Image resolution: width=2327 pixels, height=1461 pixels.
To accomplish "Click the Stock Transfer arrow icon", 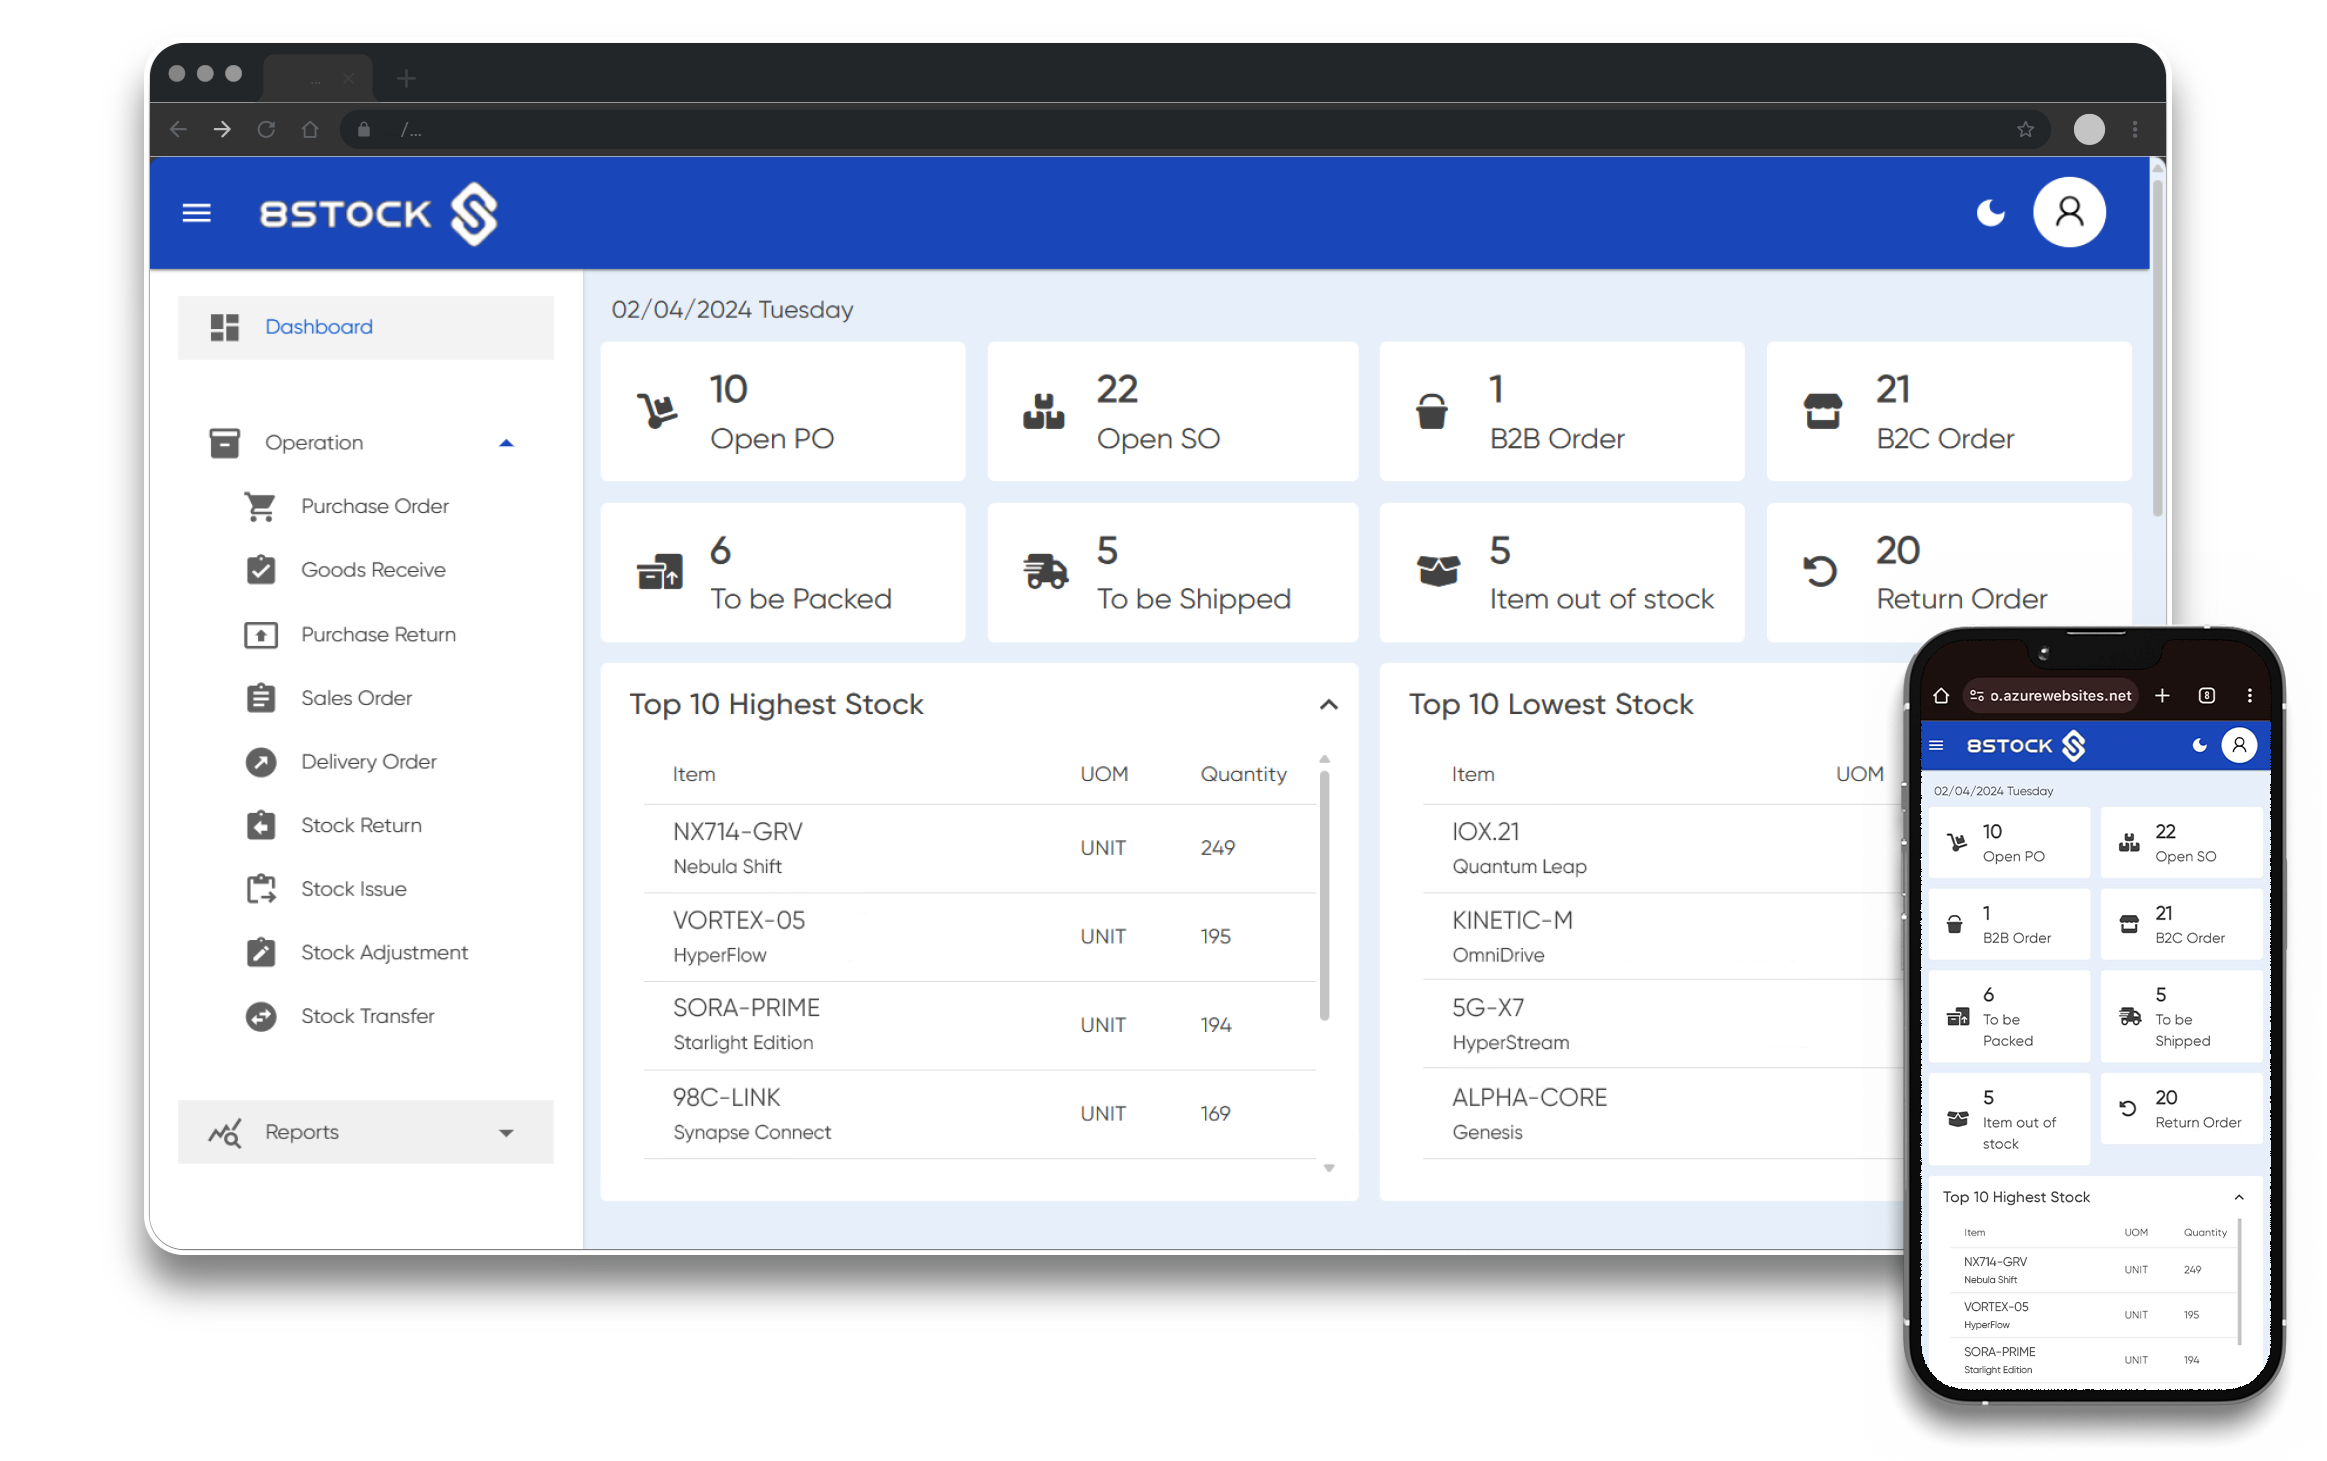I will click(x=260, y=1016).
